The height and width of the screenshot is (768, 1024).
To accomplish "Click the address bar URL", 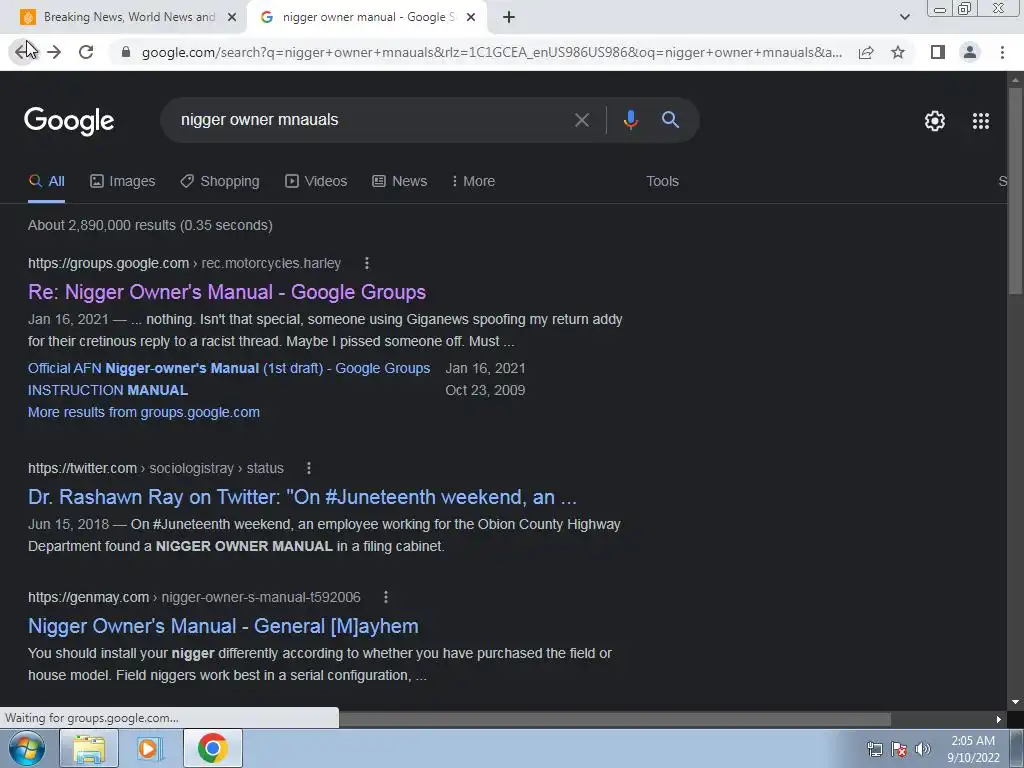I will 491,52.
